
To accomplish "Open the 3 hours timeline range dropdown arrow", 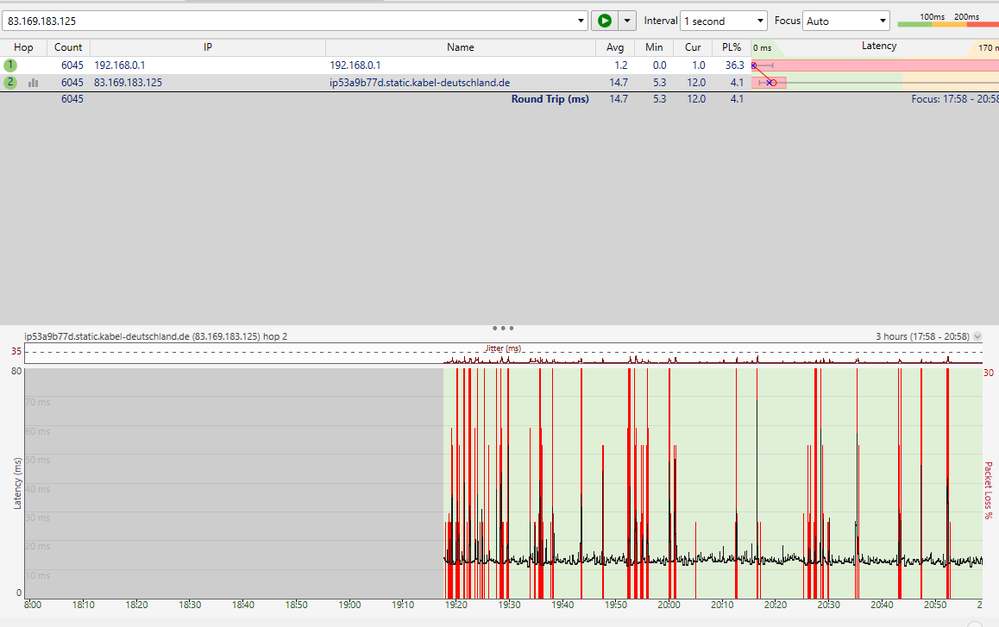I will [x=977, y=337].
